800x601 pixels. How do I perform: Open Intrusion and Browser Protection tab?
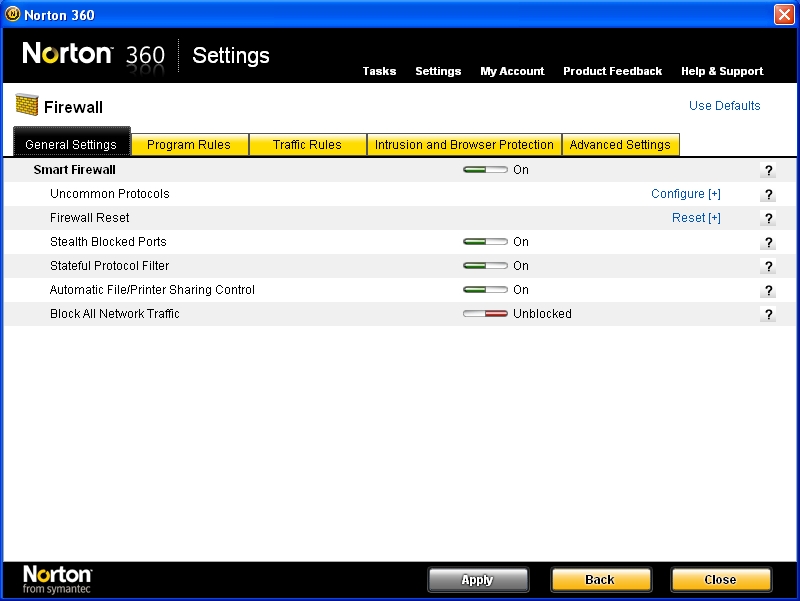[464, 145]
